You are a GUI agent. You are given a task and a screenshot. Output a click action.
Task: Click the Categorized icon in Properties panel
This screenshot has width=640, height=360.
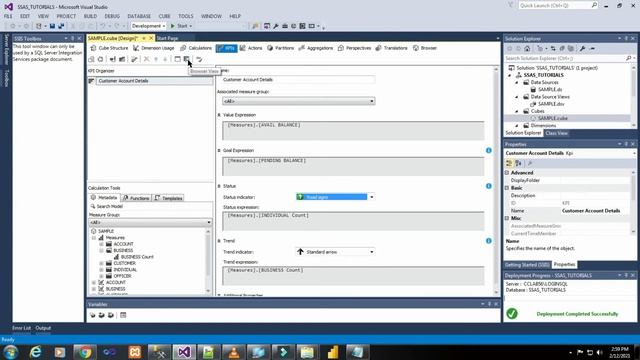[x=509, y=163]
